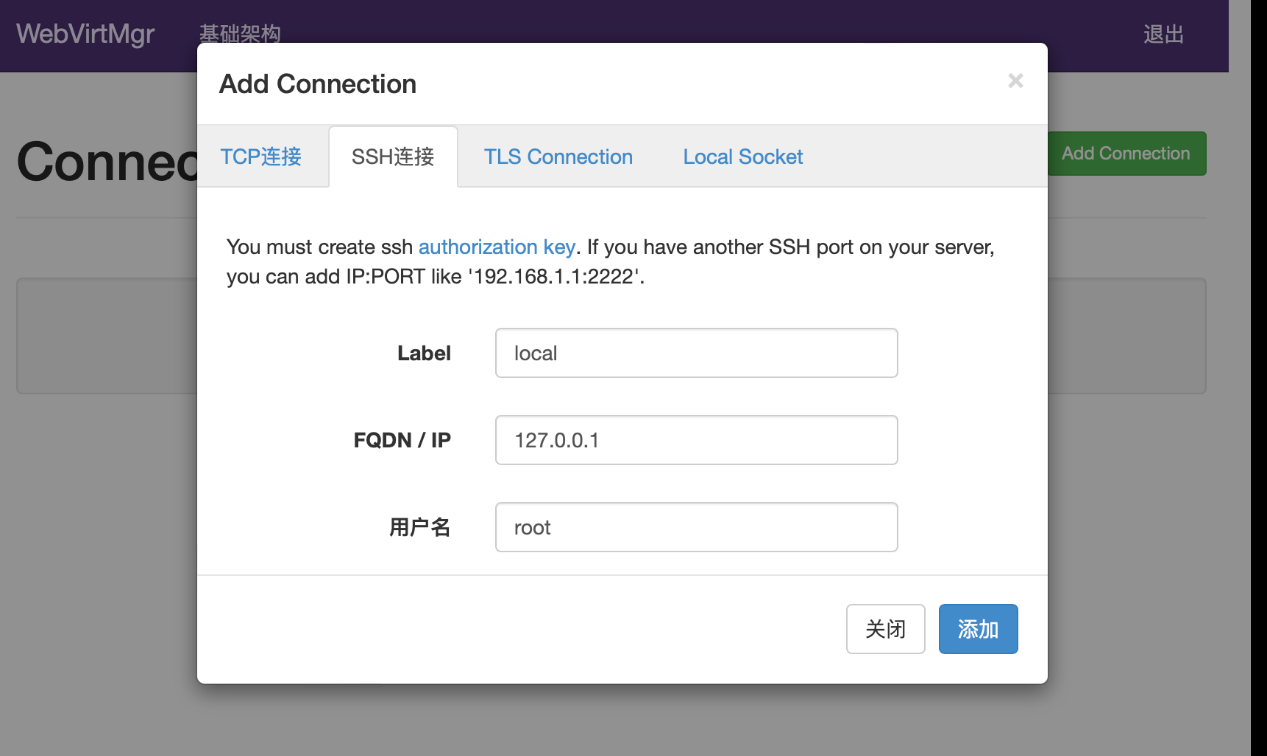The height and width of the screenshot is (756, 1267).
Task: Click the 用户名 field caption
Action: 419,527
